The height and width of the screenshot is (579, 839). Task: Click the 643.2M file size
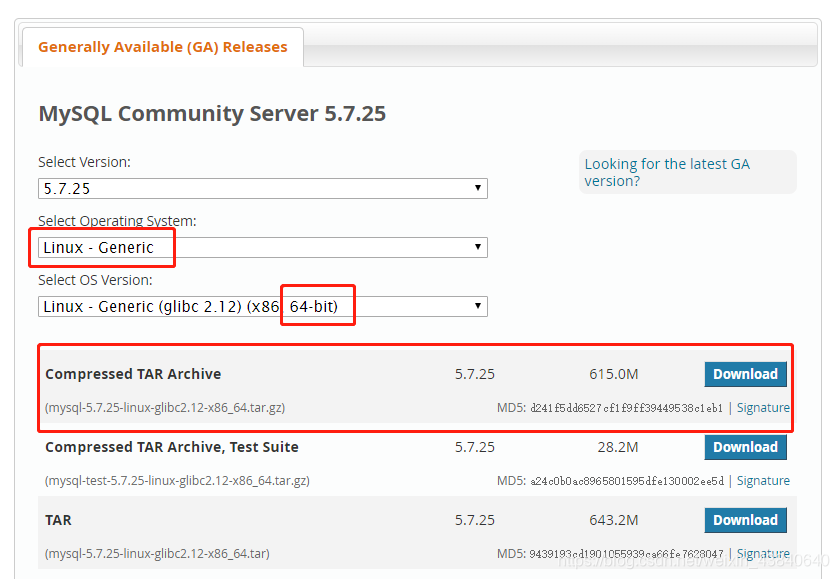[x=614, y=520]
